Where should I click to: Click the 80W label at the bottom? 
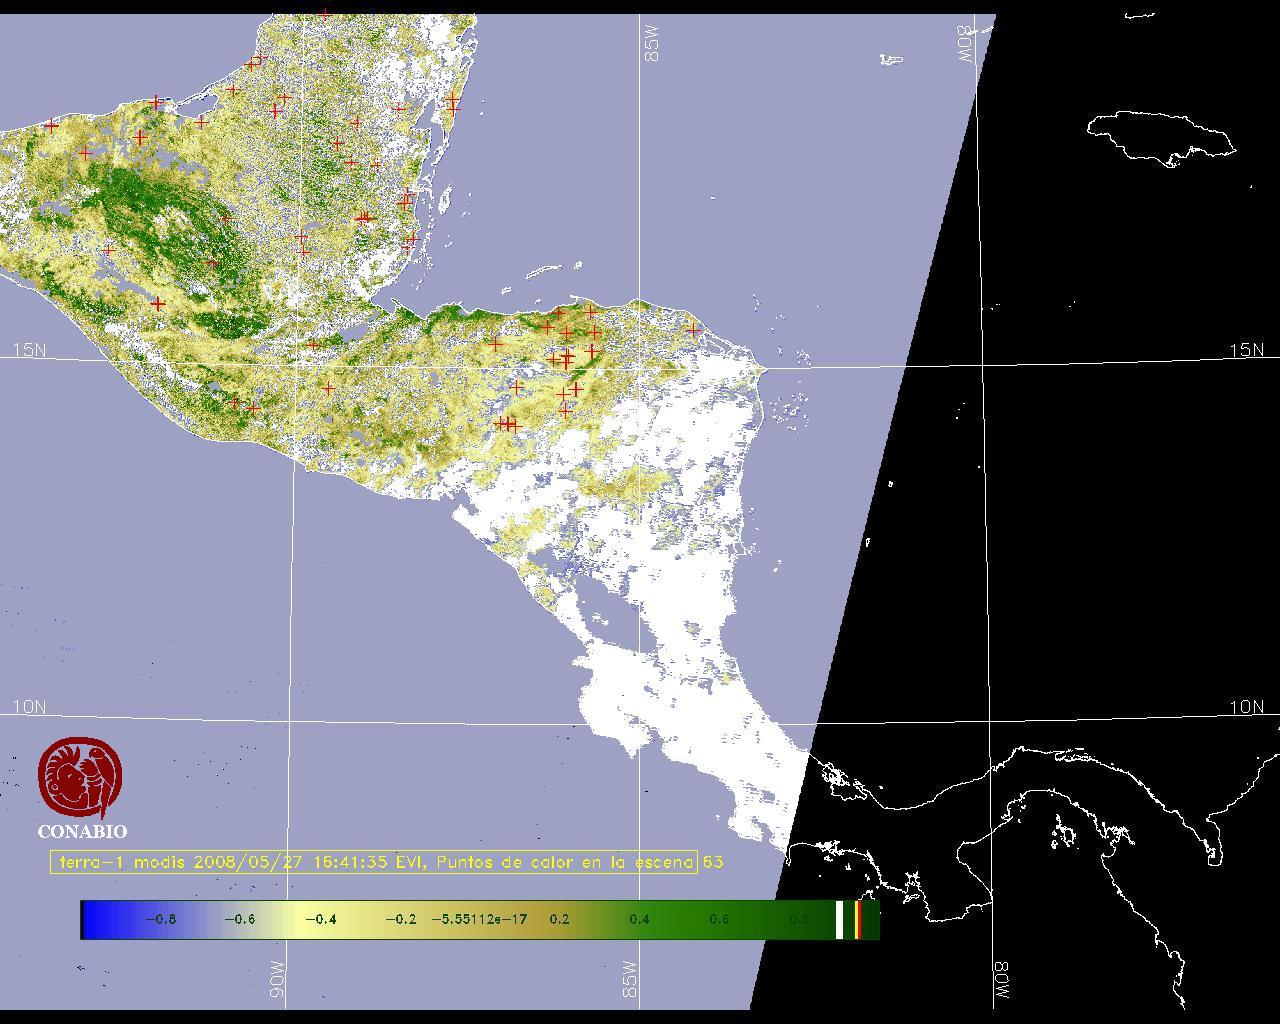point(1001,982)
